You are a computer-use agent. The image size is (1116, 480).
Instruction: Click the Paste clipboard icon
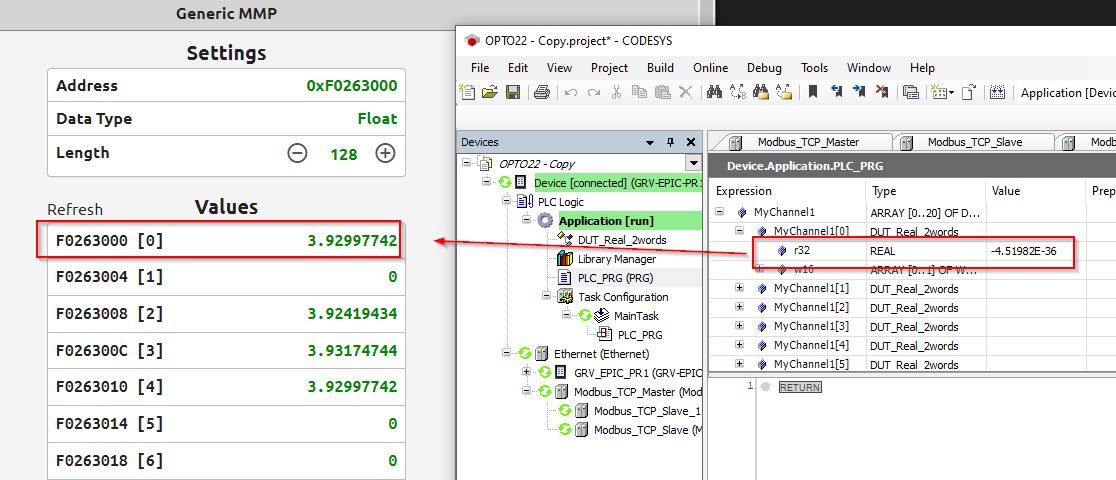click(x=663, y=92)
